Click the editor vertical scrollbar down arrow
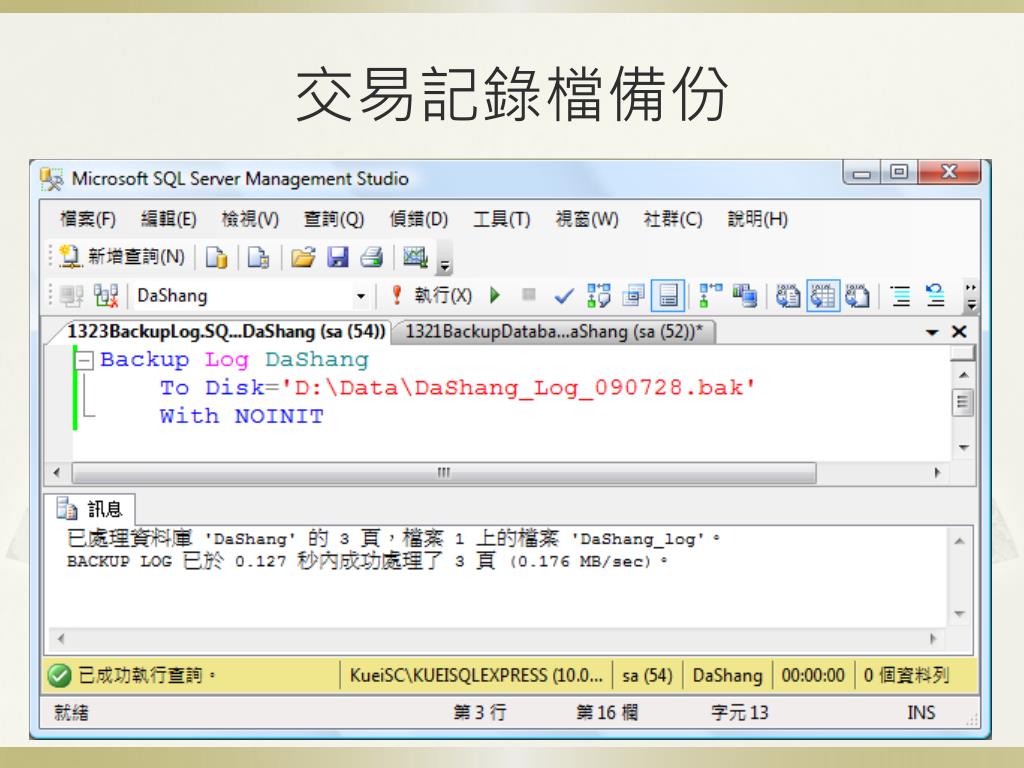 [x=963, y=447]
